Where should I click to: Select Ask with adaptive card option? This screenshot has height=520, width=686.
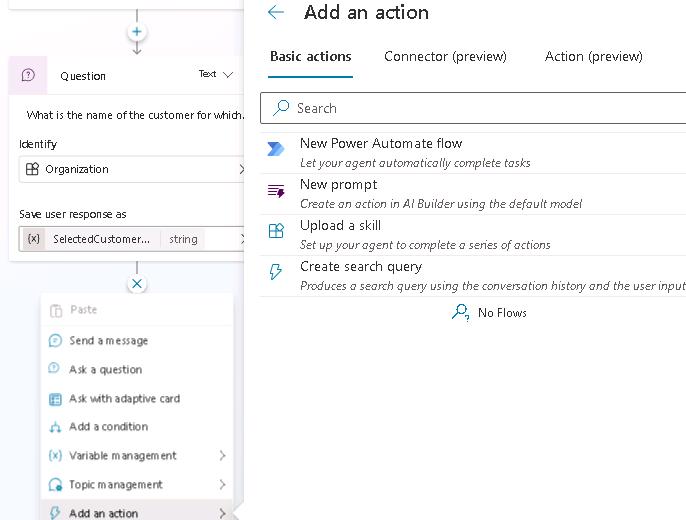pos(124,399)
